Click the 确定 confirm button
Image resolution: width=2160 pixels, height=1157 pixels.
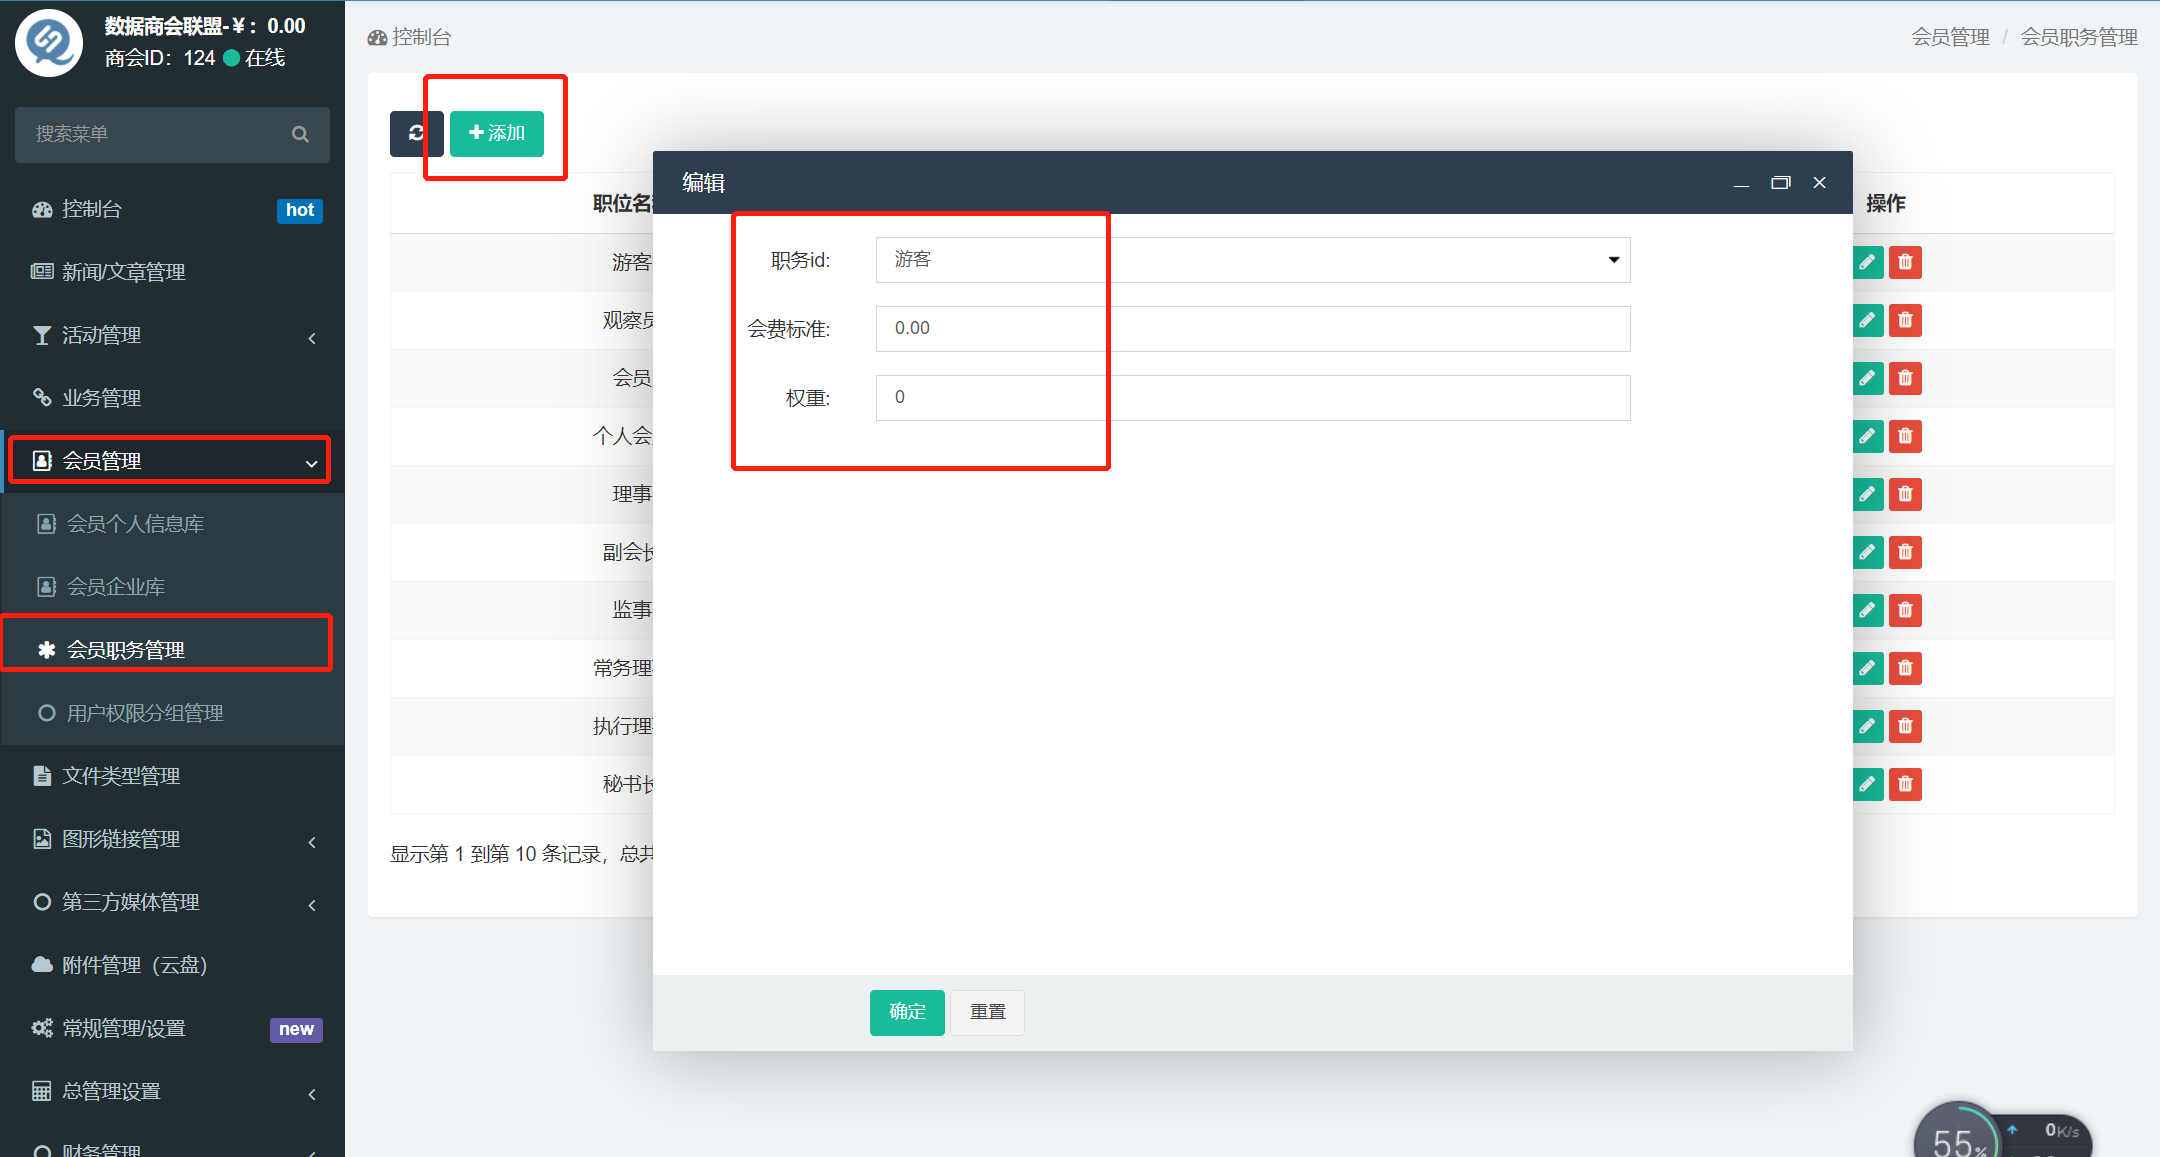[906, 1012]
